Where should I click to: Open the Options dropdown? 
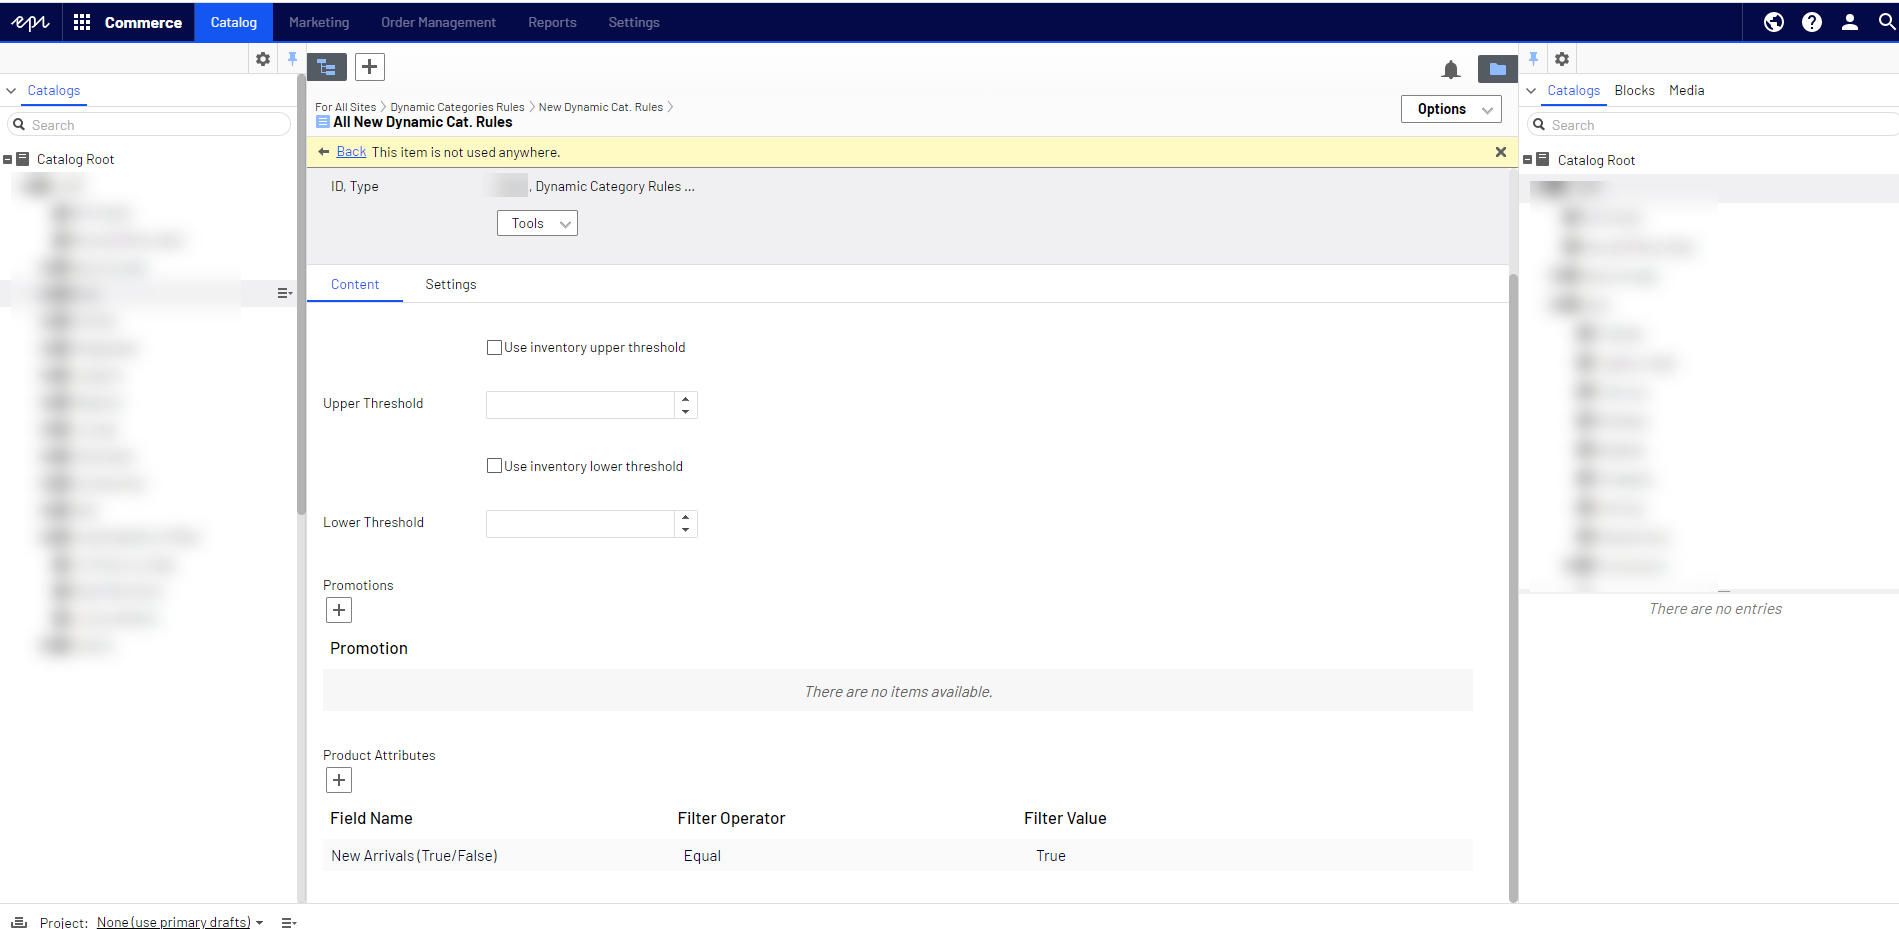click(1451, 109)
